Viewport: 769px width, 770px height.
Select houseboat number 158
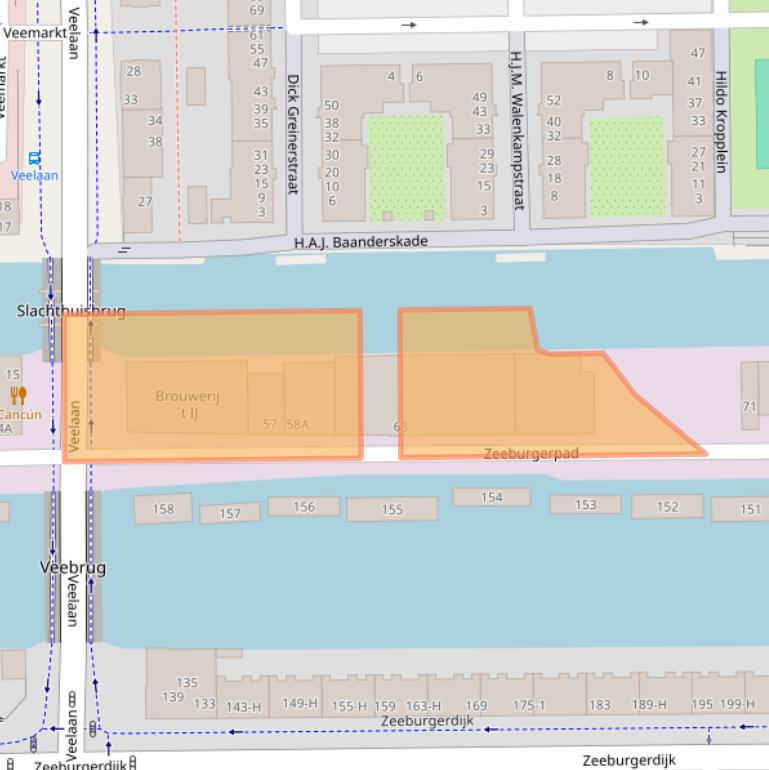pyautogui.click(x=163, y=510)
